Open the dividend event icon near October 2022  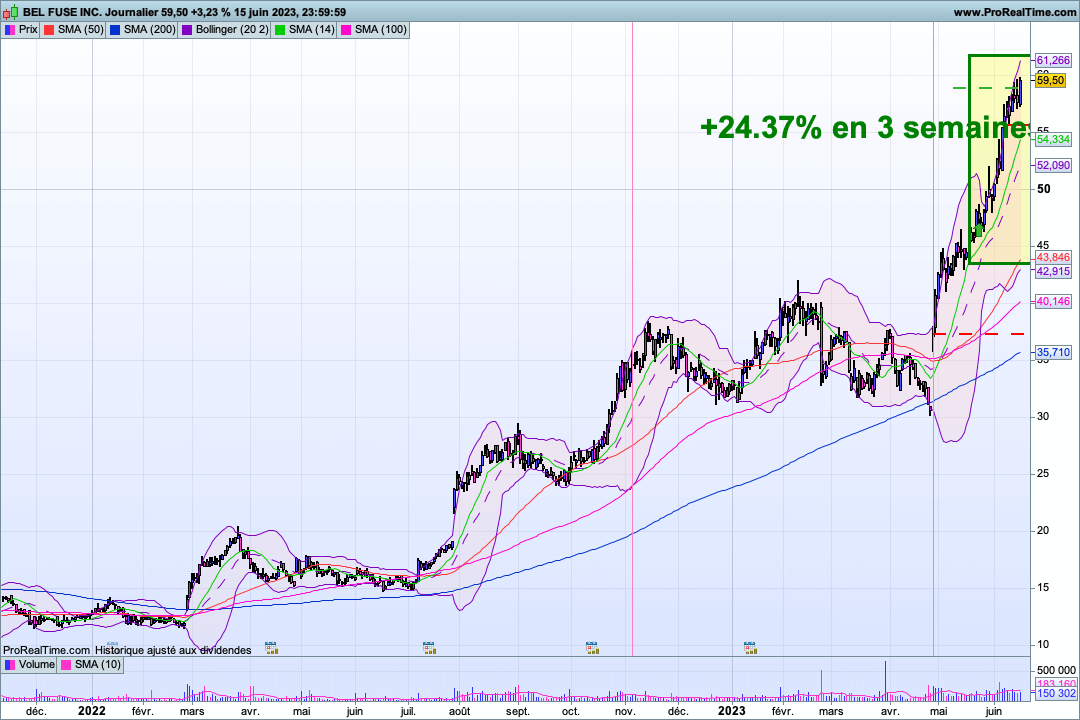coord(592,648)
